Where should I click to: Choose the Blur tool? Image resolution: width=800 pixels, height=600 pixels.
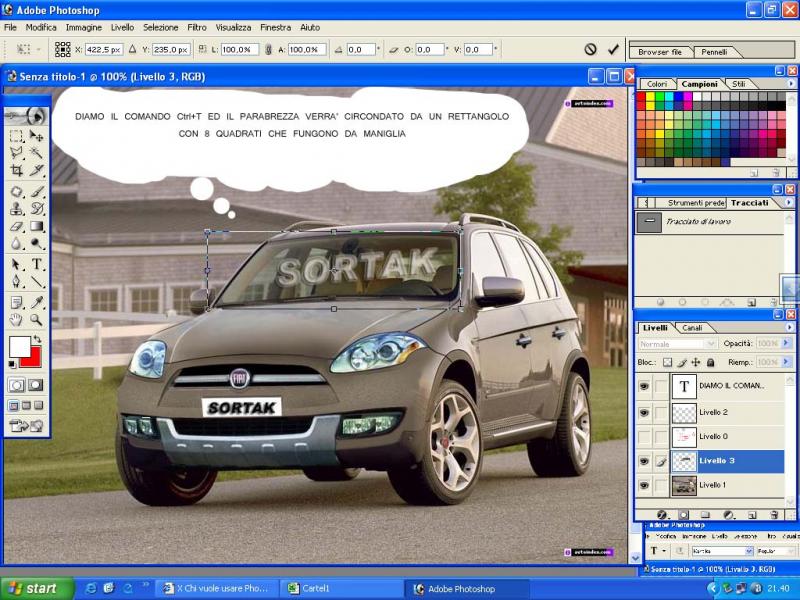[17, 243]
